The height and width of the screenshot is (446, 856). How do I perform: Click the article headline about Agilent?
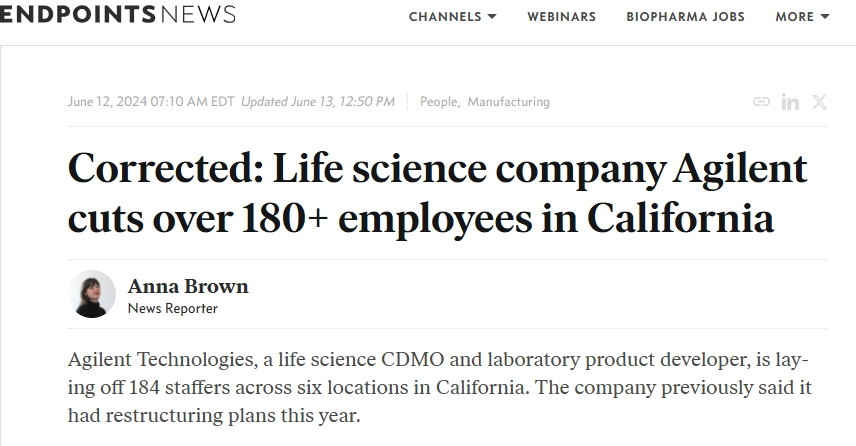437,193
